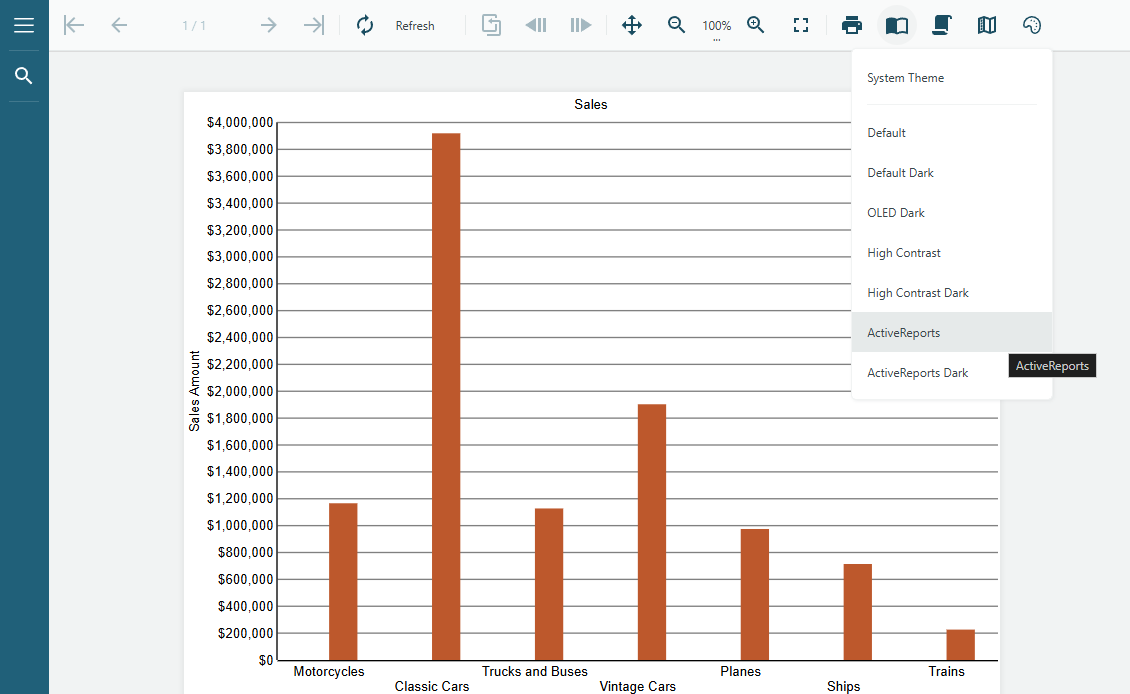
Task: Jump to the last page
Action: 314,25
